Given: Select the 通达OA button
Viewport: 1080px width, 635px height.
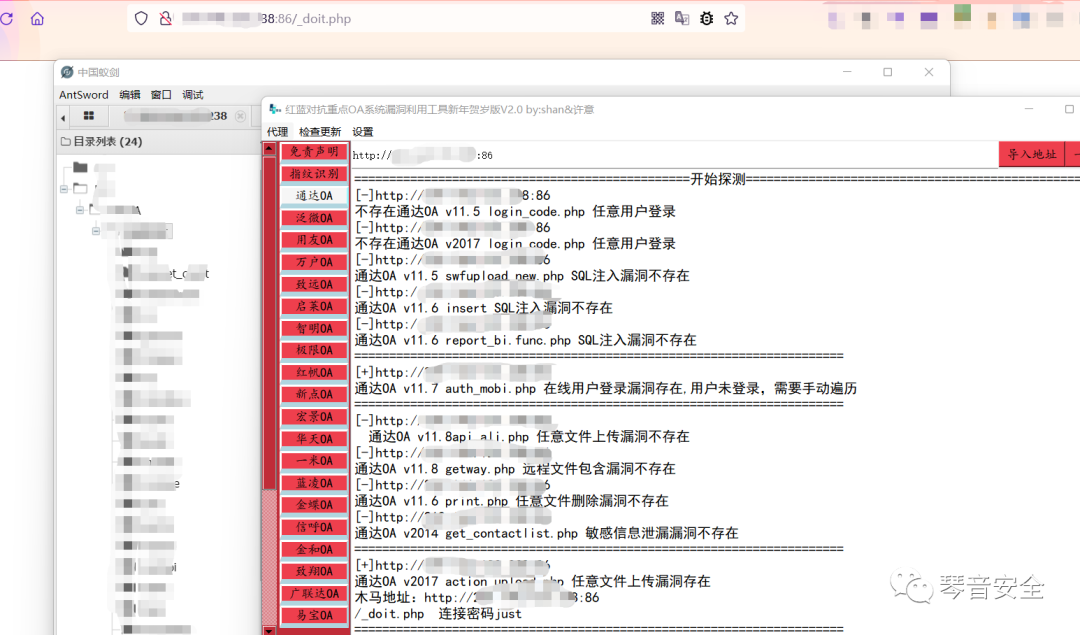Looking at the screenshot, I should (314, 196).
